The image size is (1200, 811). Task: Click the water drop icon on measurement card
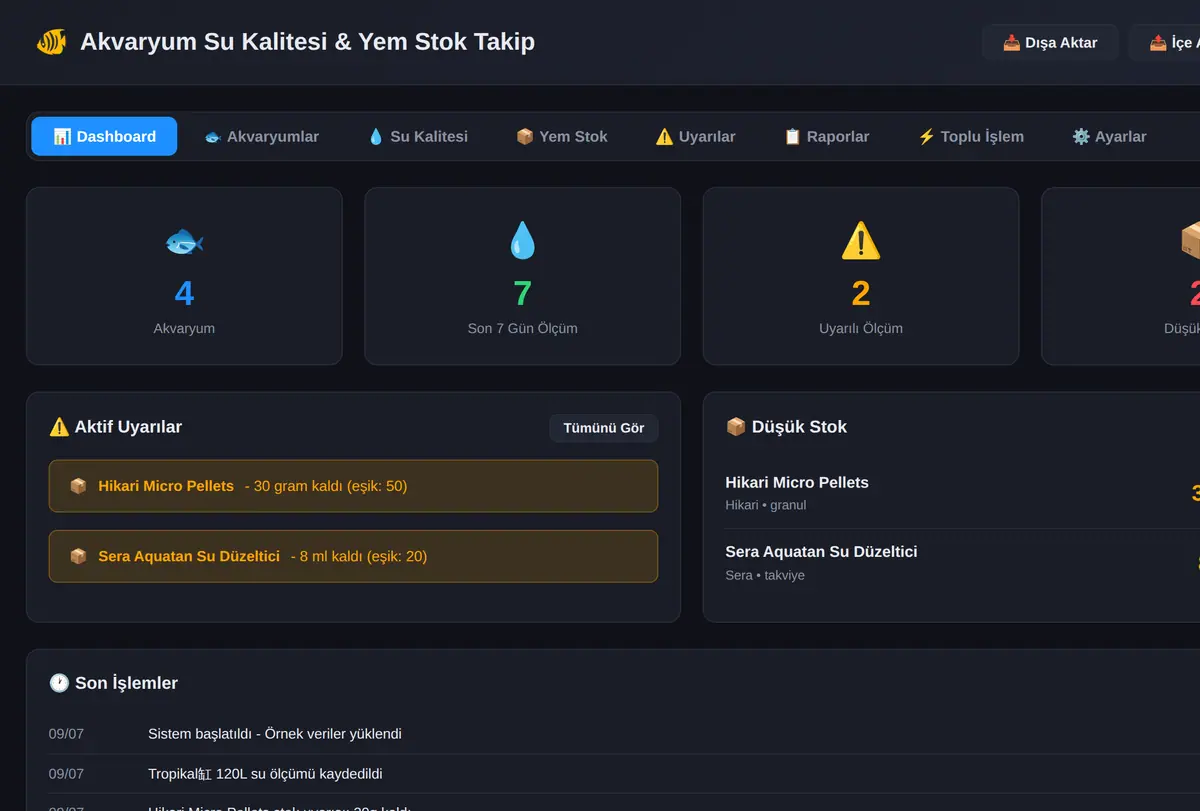522,242
